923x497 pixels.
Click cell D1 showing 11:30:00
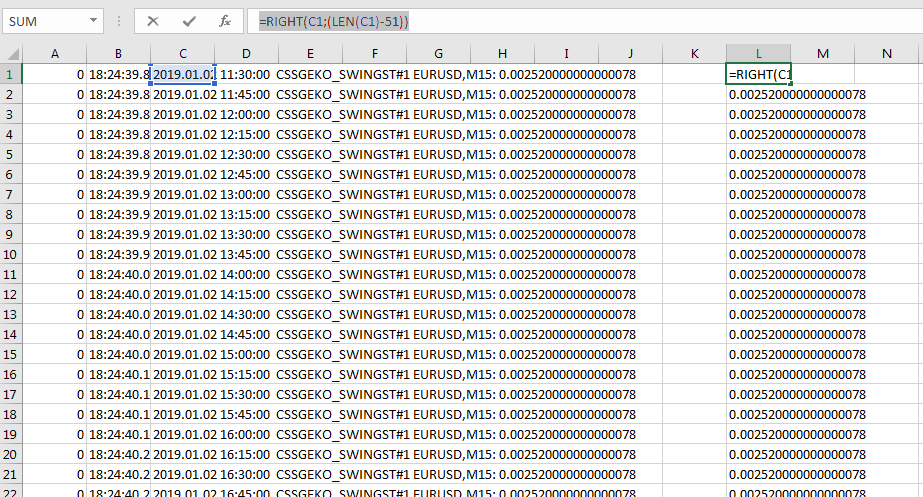(246, 74)
